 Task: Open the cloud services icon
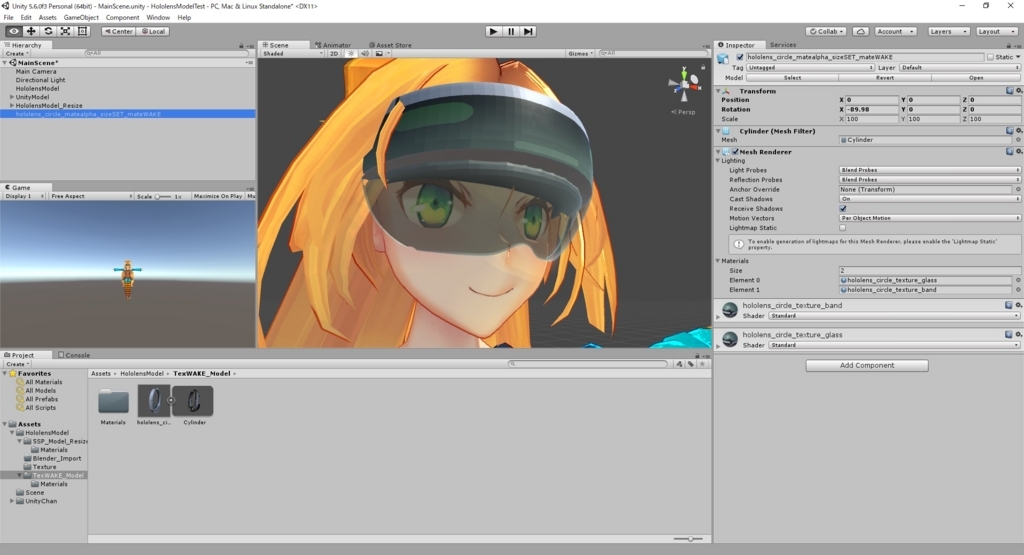[861, 31]
